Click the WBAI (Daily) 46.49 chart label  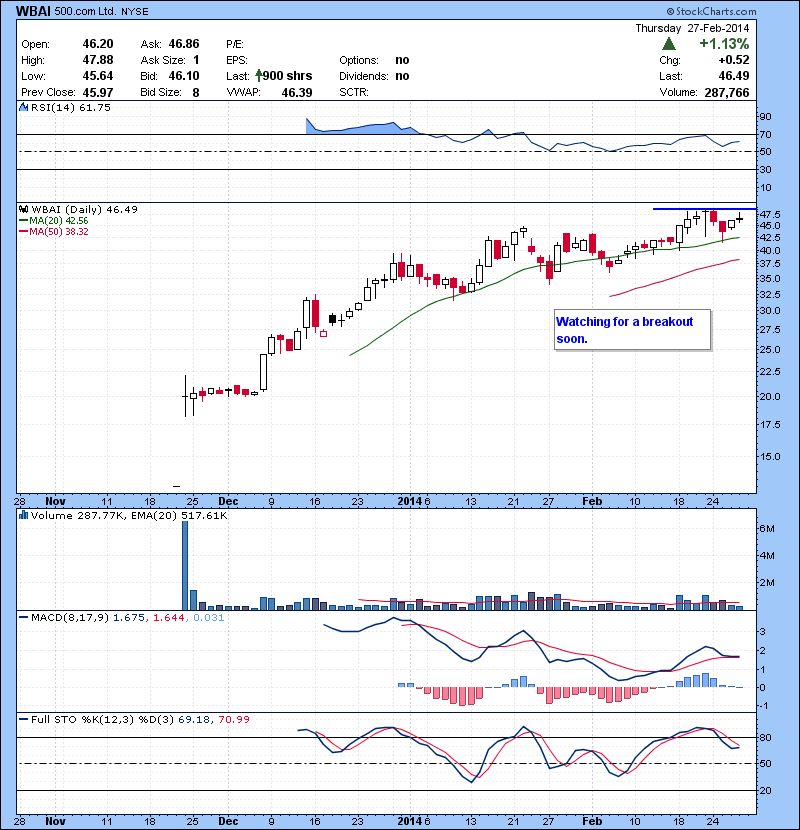click(x=85, y=210)
